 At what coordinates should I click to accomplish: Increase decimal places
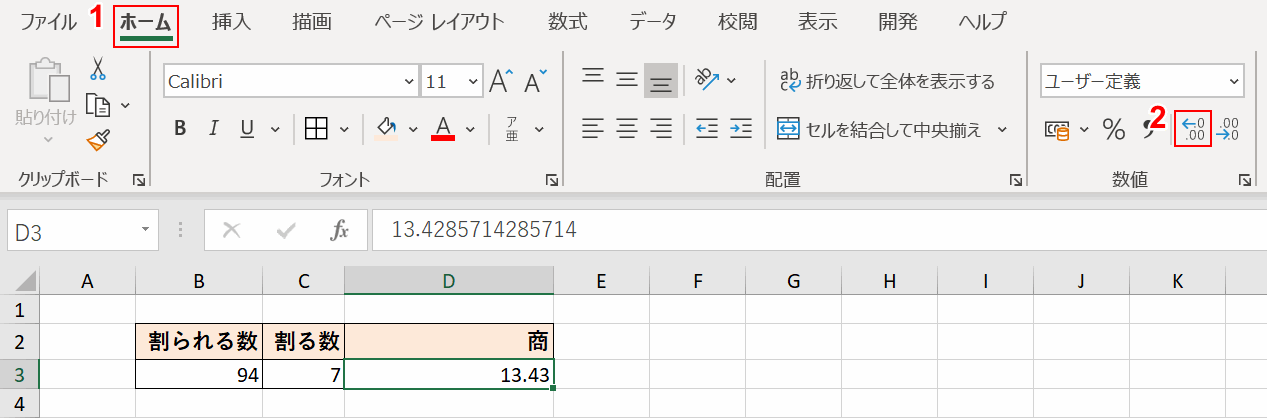tap(1193, 128)
